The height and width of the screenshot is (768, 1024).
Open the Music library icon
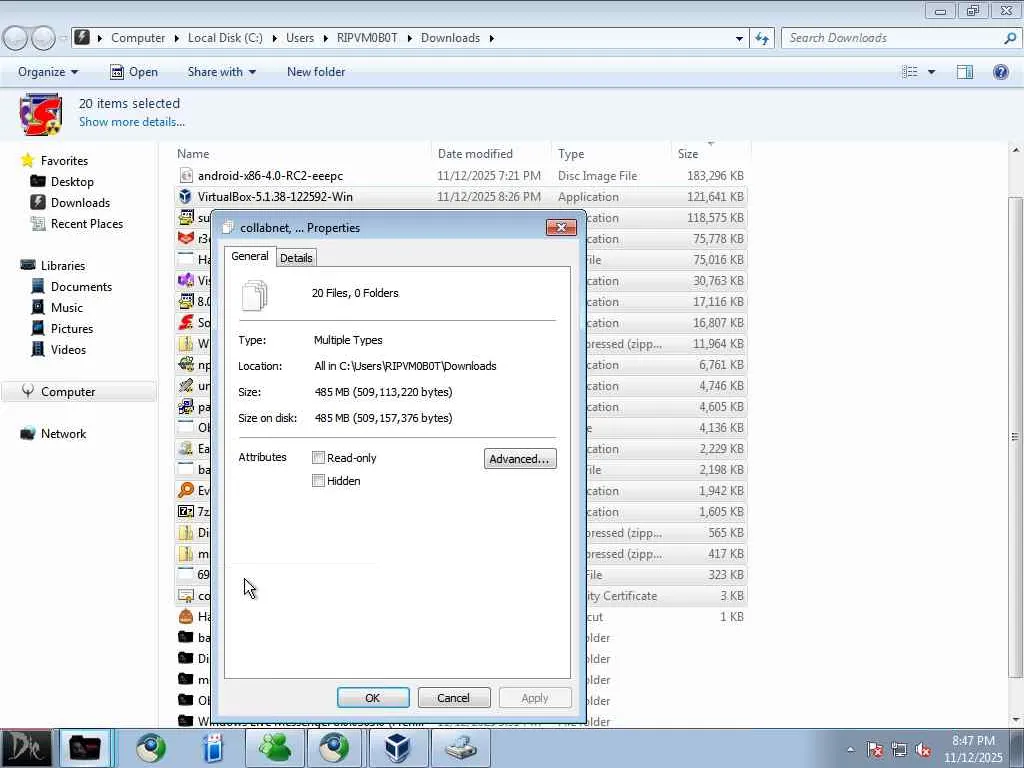[38, 307]
